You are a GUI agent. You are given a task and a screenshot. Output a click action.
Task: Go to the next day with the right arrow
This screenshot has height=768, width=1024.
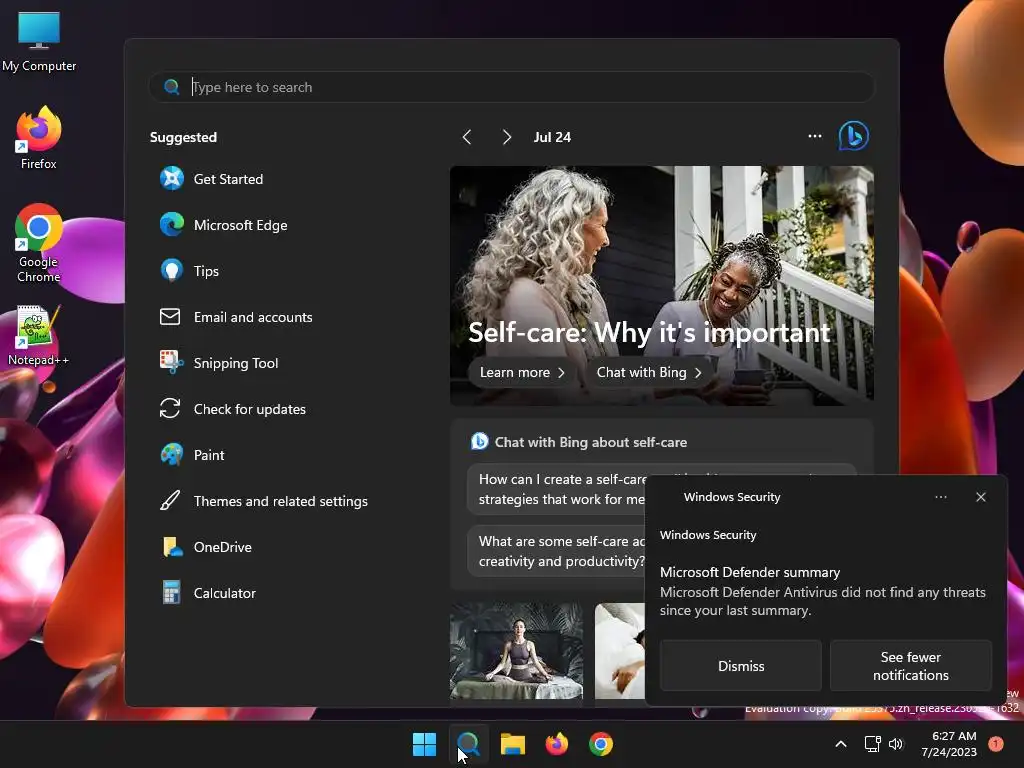[x=507, y=137]
